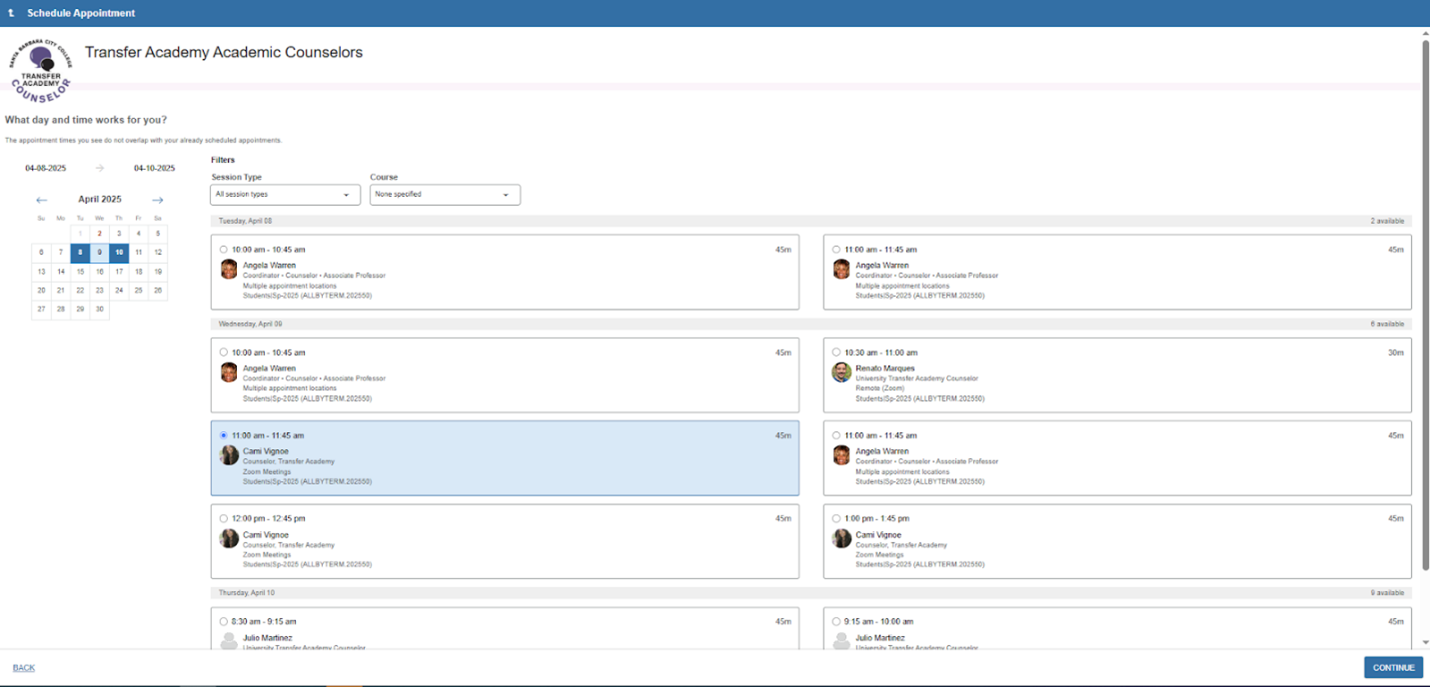Screen dimensions: 1430x687
Task: Open the Course dropdown showing None specified
Action: [444, 194]
